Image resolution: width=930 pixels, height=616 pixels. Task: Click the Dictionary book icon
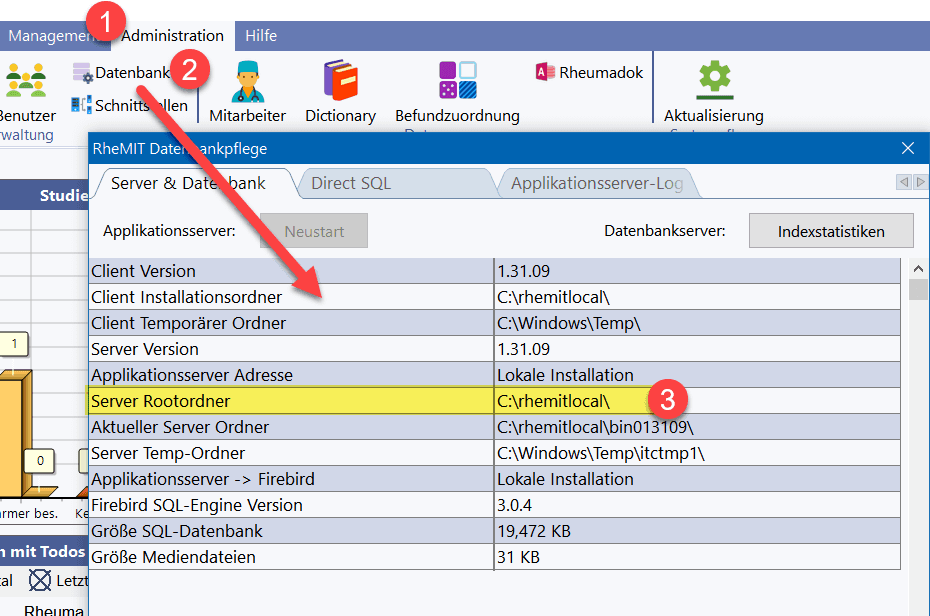pyautogui.click(x=340, y=82)
